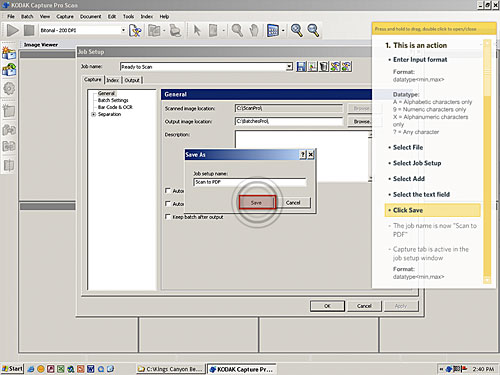
Task: Click the grayed blank page toolbar icon
Action: tap(213, 31)
